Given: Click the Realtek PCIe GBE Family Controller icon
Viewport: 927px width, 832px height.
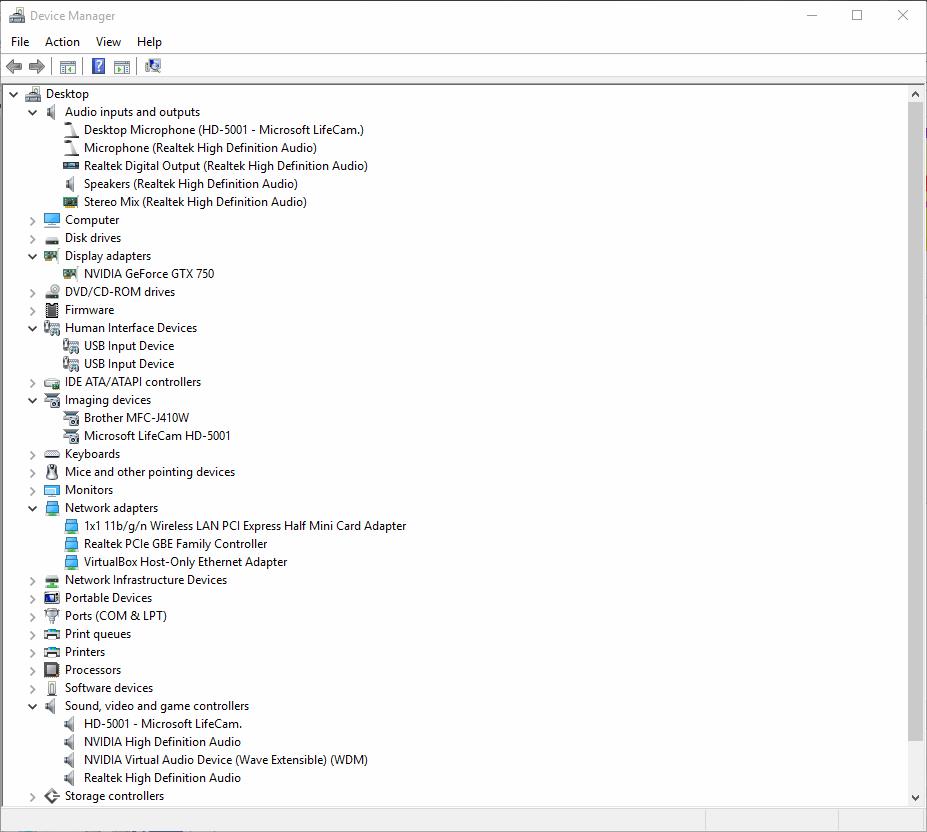Looking at the screenshot, I should pos(71,544).
